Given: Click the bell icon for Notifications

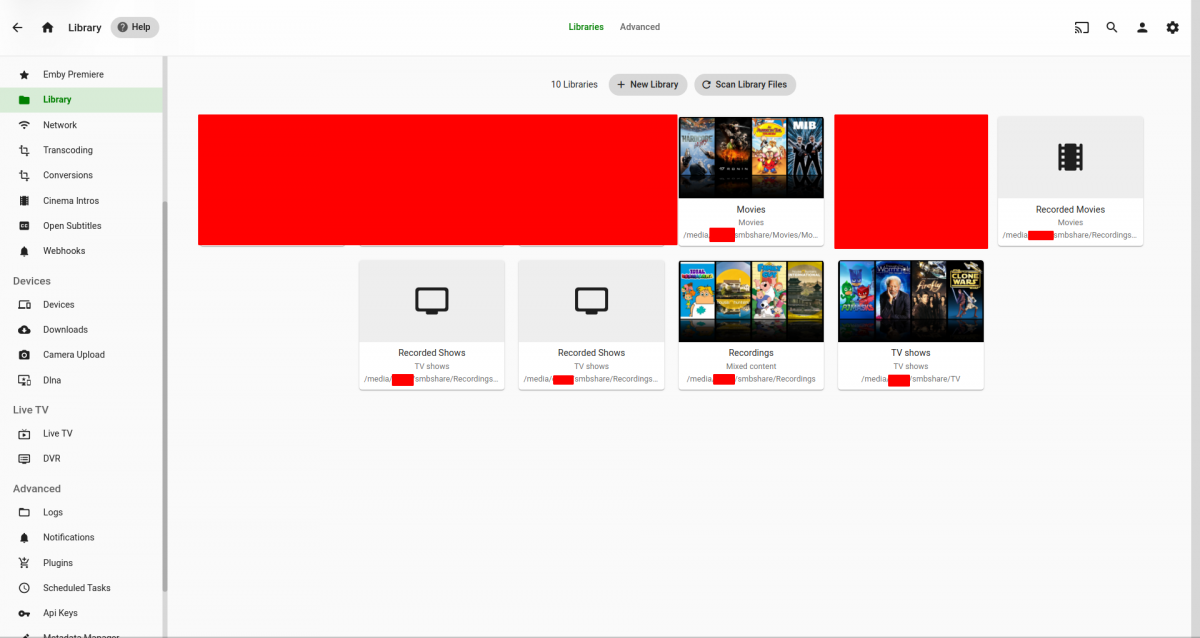Looking at the screenshot, I should pos(24,538).
